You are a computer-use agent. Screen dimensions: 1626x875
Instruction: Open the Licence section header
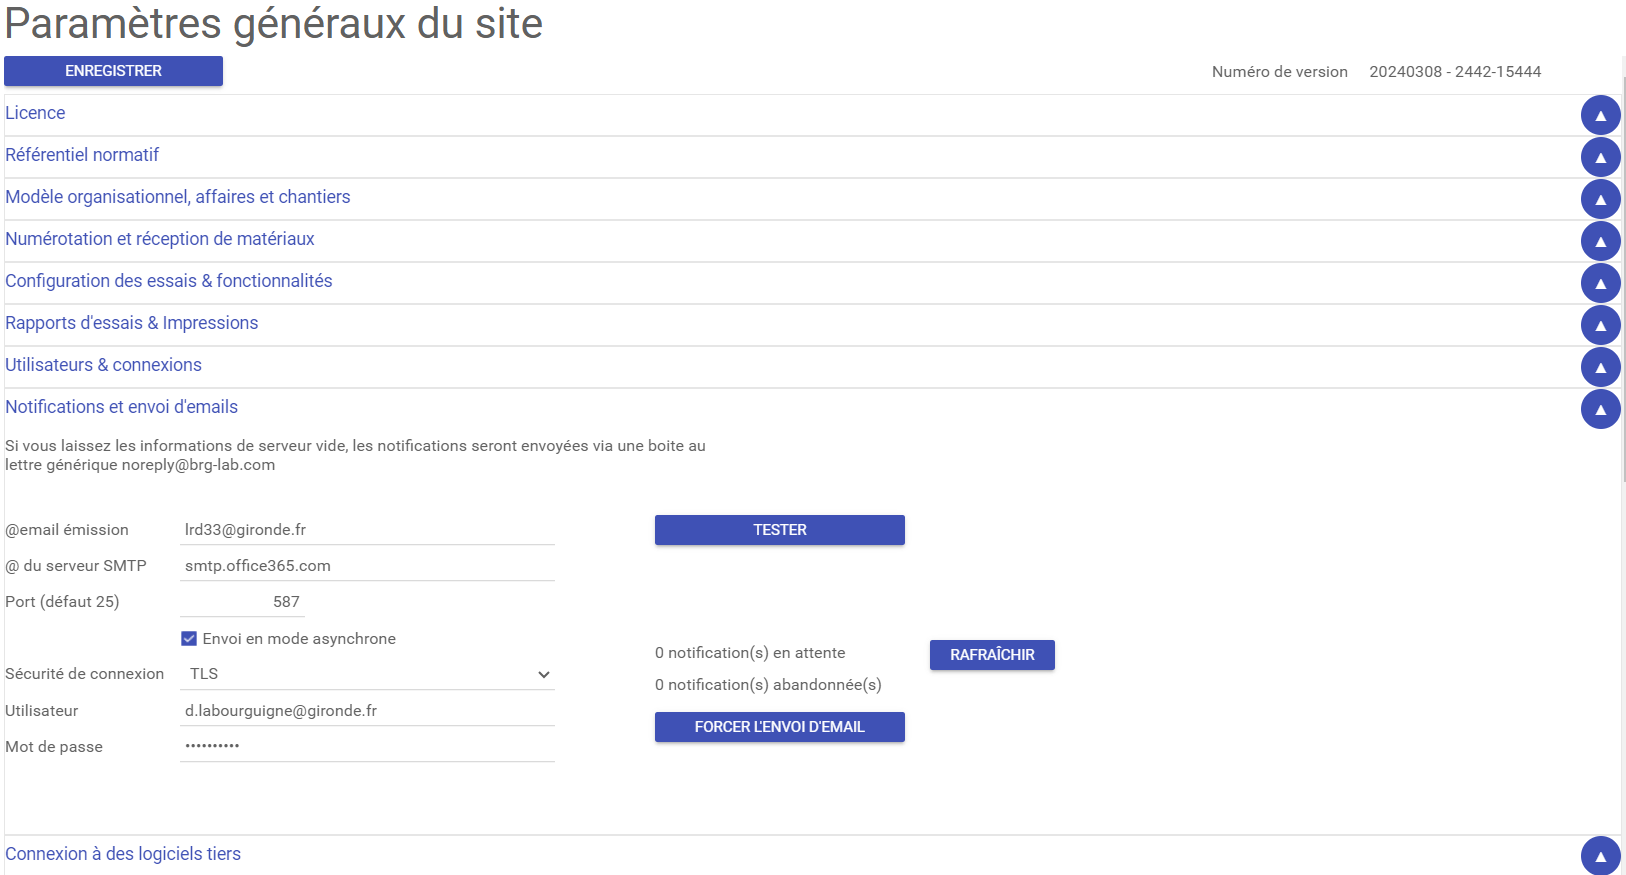click(x=35, y=113)
